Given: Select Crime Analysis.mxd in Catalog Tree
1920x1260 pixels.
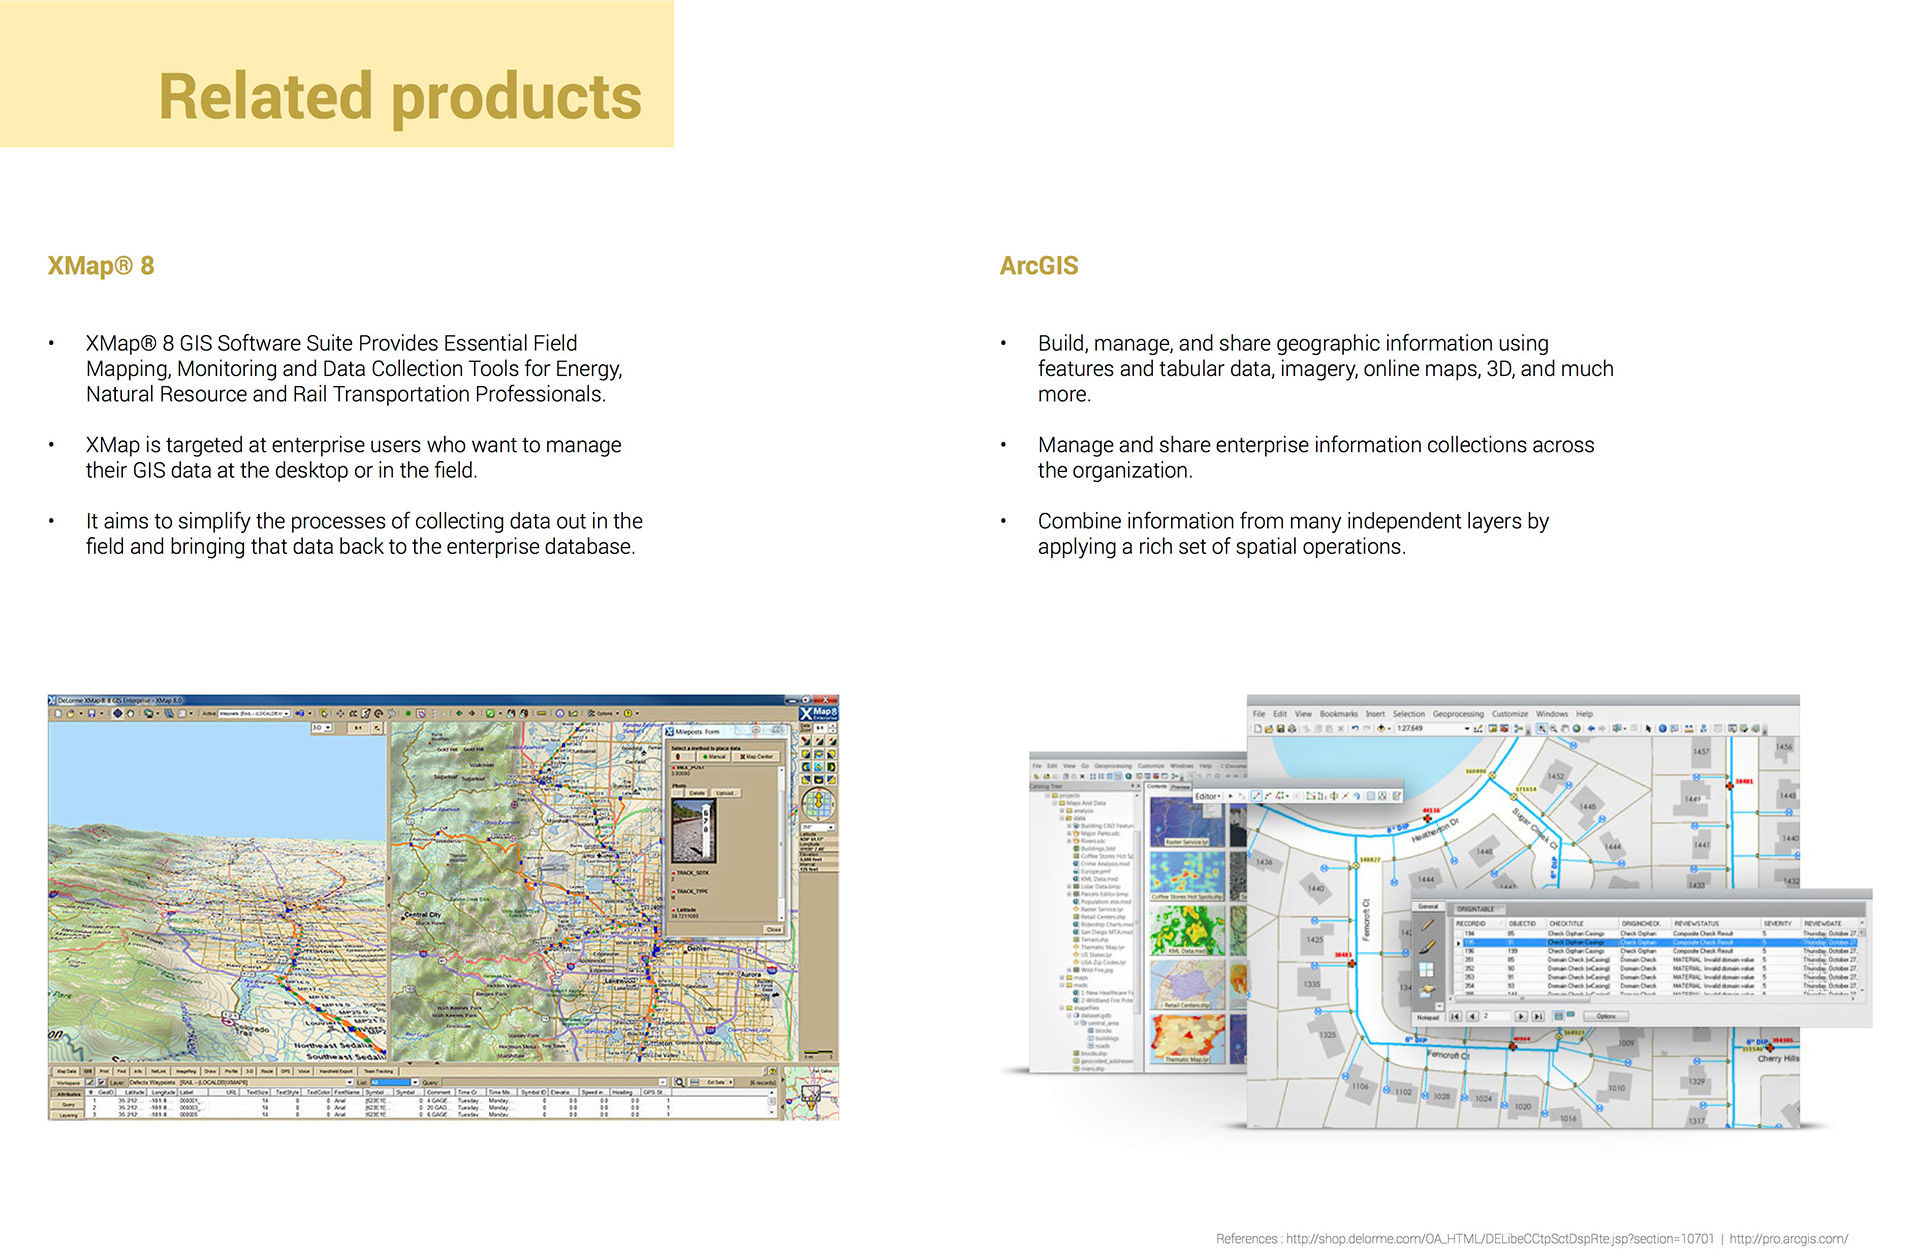Looking at the screenshot, I should (x=1105, y=864).
